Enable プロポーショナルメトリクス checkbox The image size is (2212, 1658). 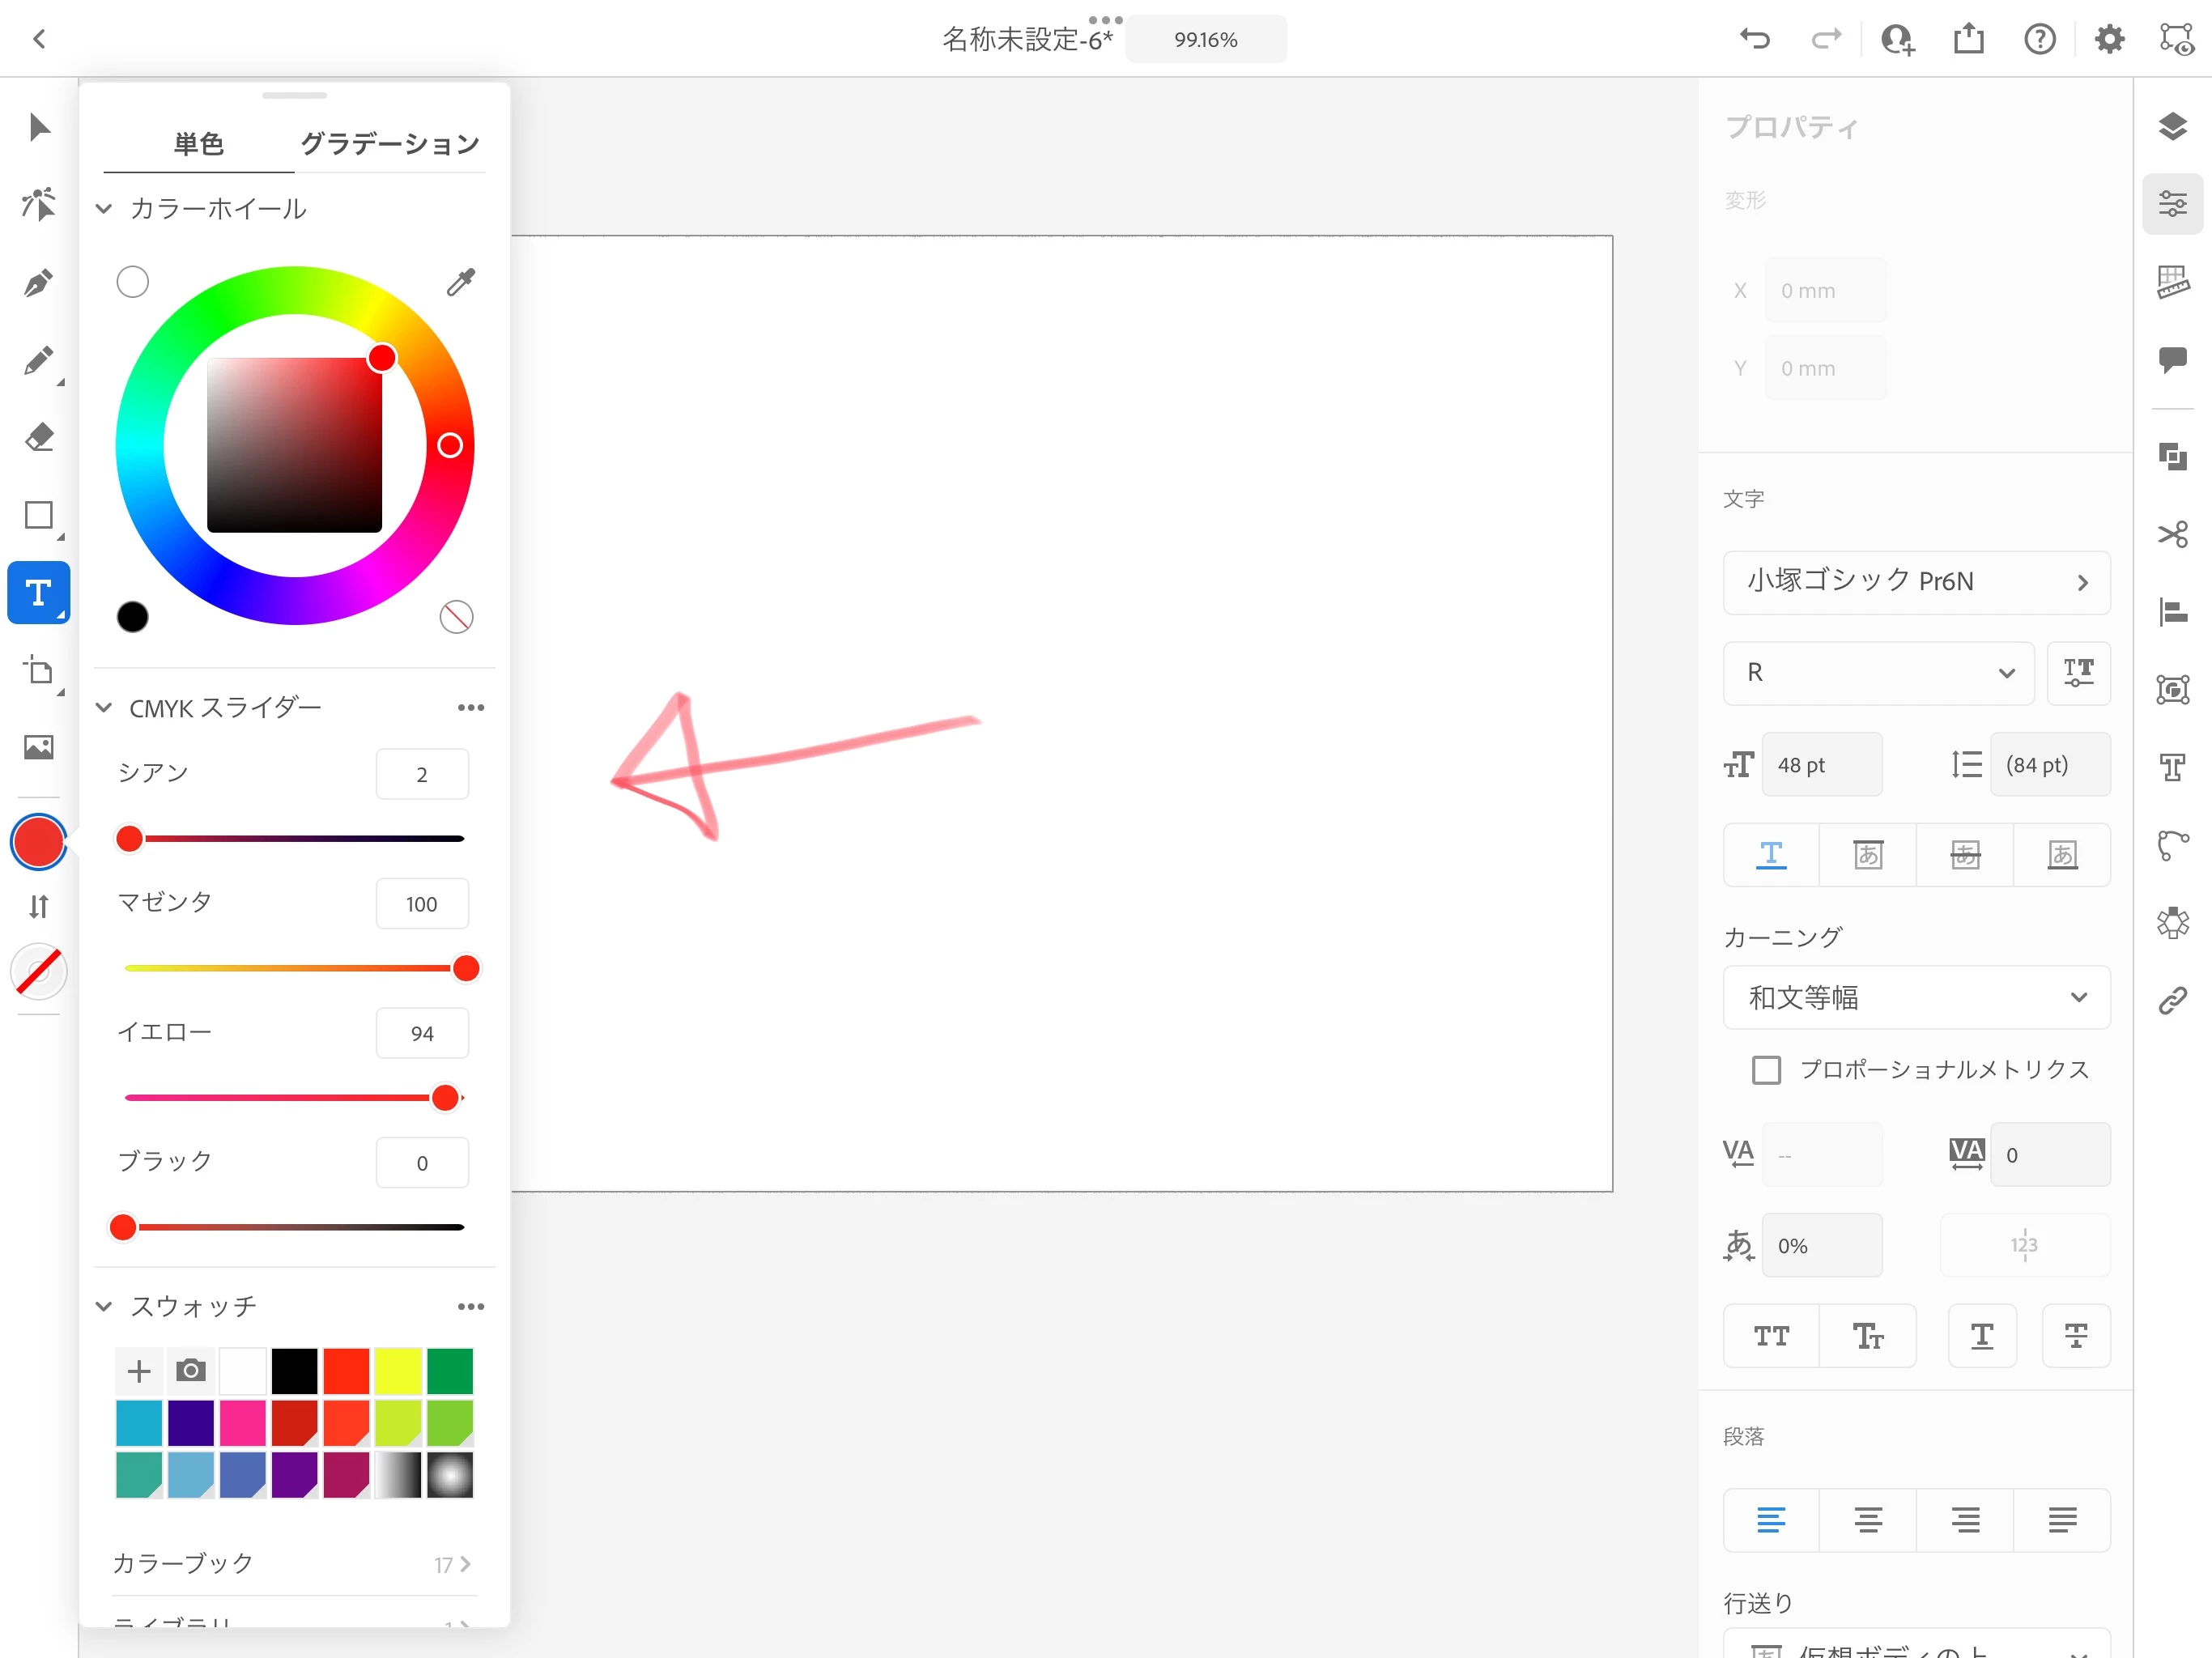tap(1766, 1069)
